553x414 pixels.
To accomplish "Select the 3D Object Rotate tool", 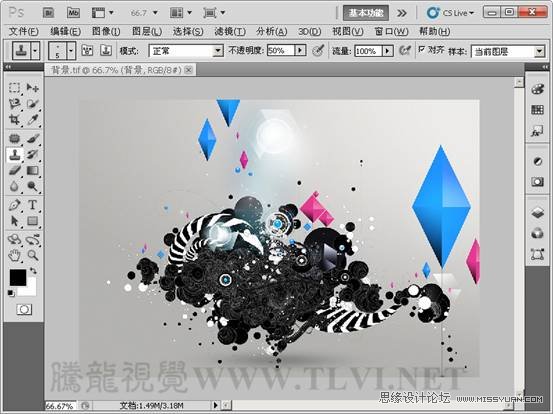I will [x=14, y=239].
